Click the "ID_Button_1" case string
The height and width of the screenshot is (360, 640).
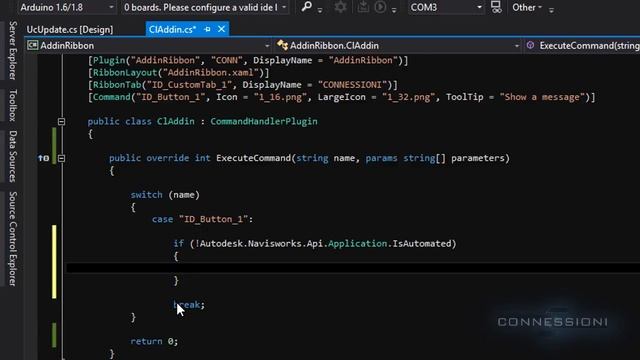tap(213, 219)
